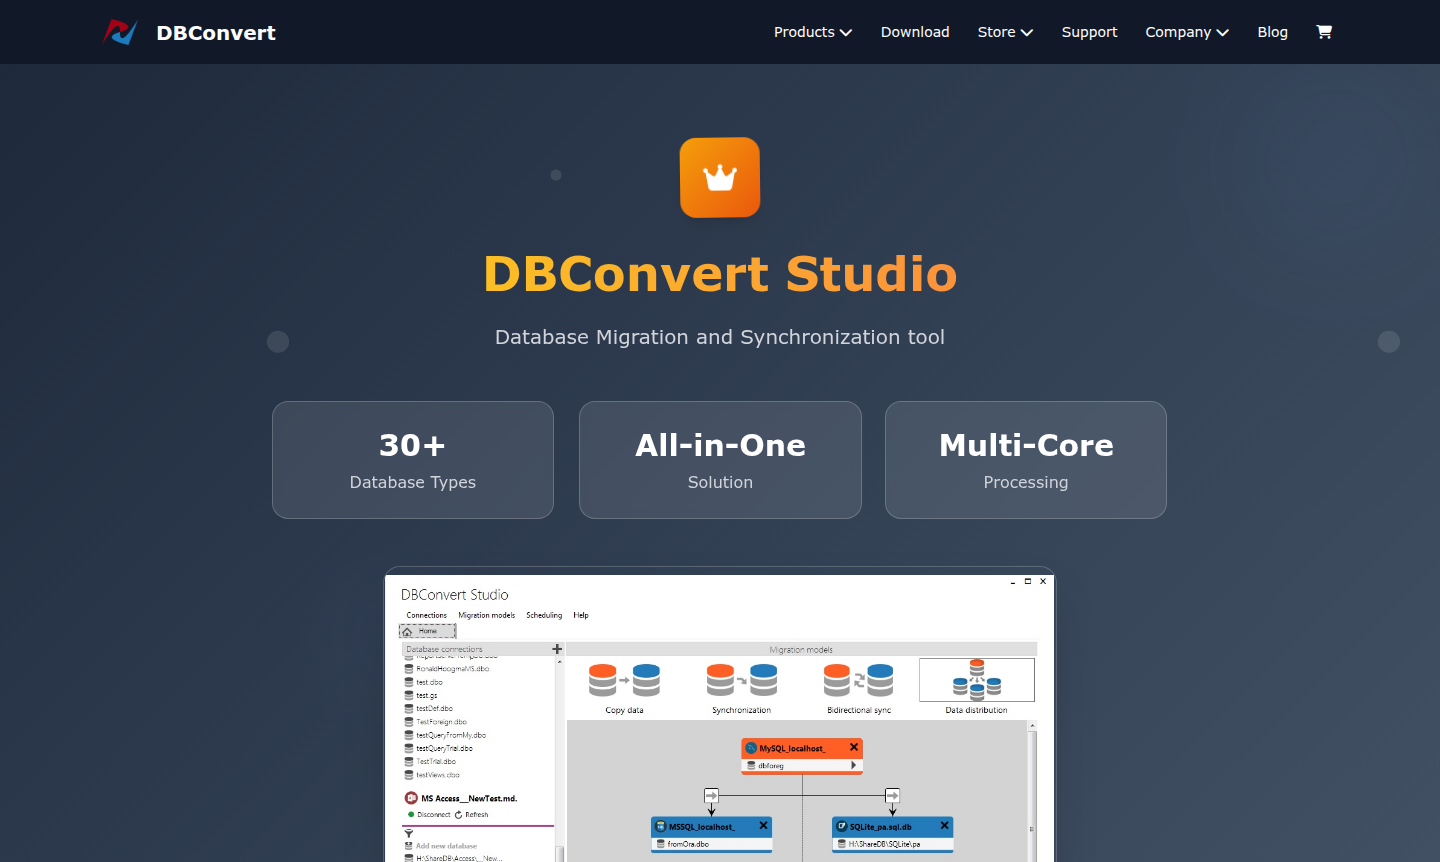Click the orange crown app icon
Screen dimensions: 1440x862
[720, 177]
